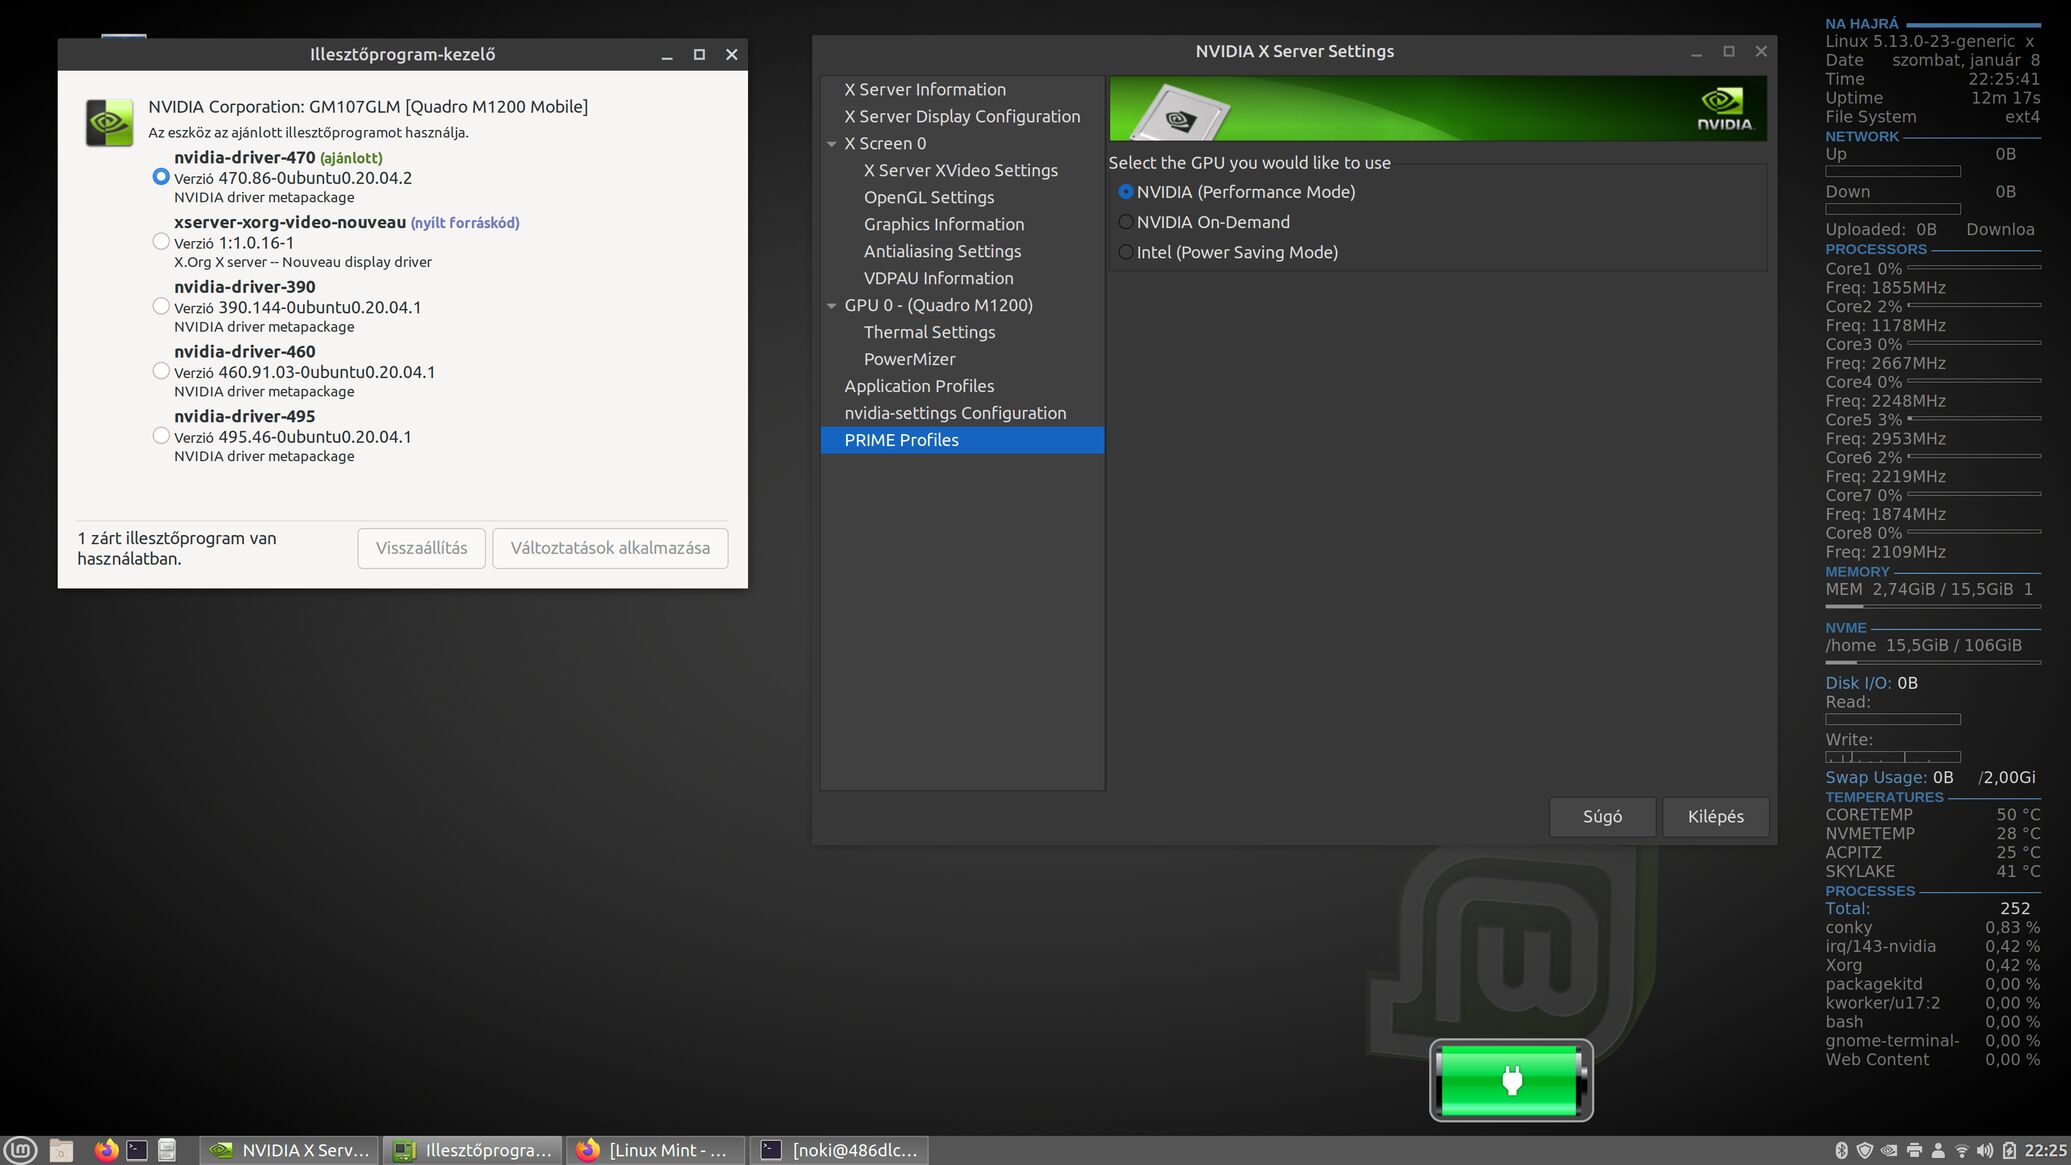Viewport: 2071px width, 1165px height.
Task: Open X Server XVideo Settings
Action: click(962, 170)
